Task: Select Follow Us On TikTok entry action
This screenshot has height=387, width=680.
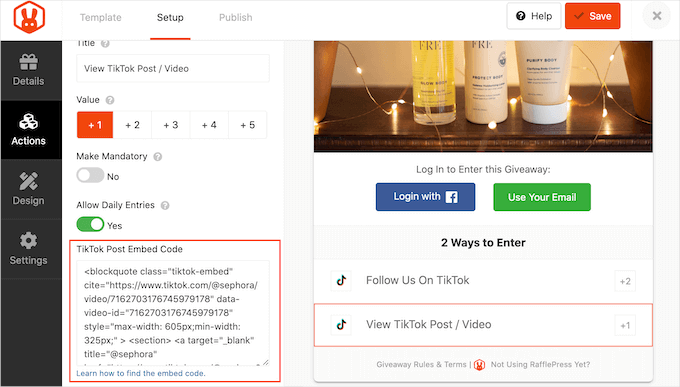Action: point(483,281)
